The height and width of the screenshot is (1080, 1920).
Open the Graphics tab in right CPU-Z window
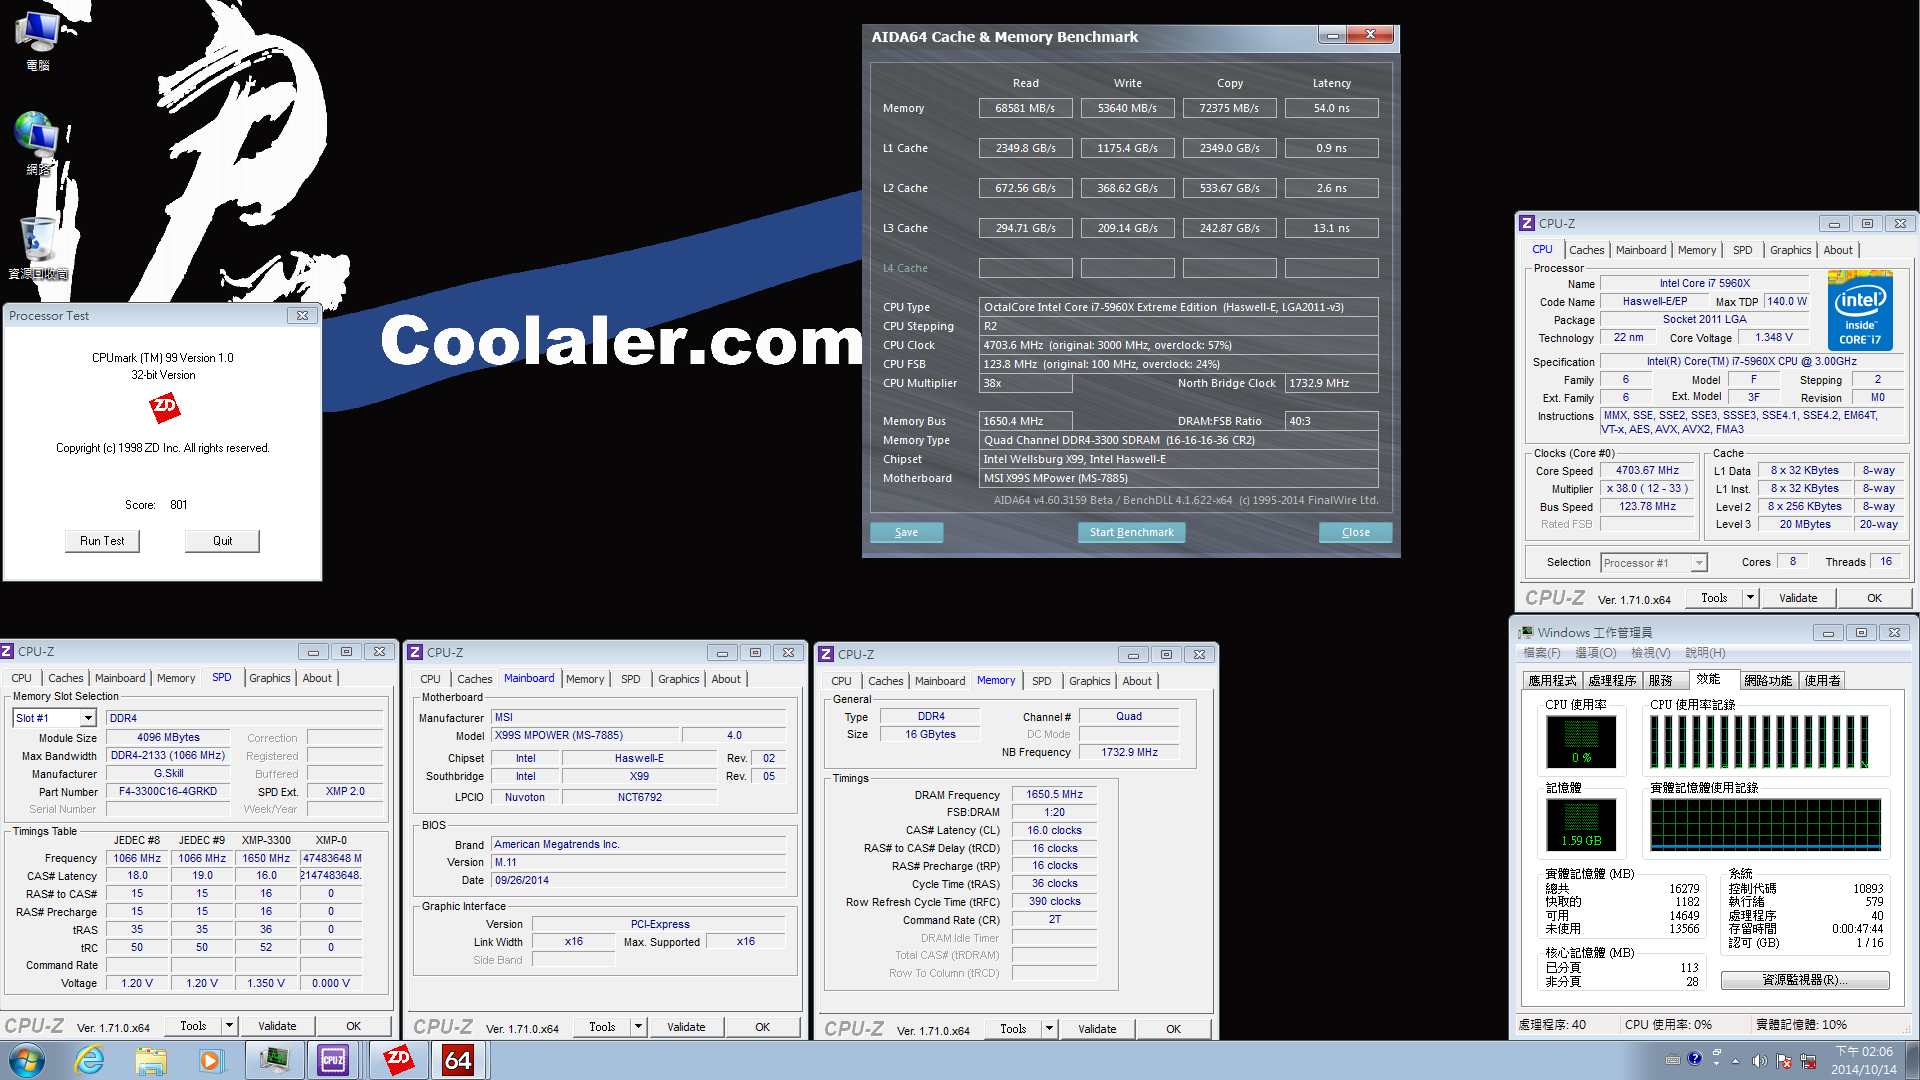click(x=1790, y=250)
